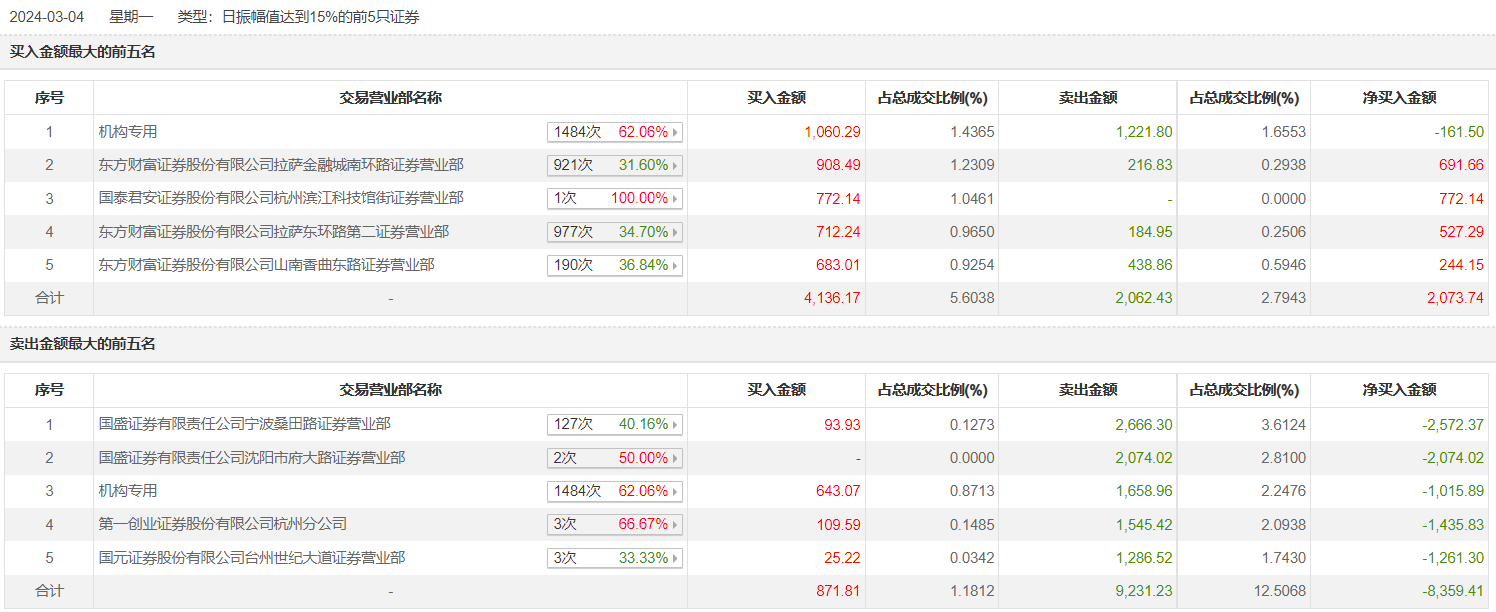Click the 卖出金额最大的前五名 section heading

click(x=83, y=344)
